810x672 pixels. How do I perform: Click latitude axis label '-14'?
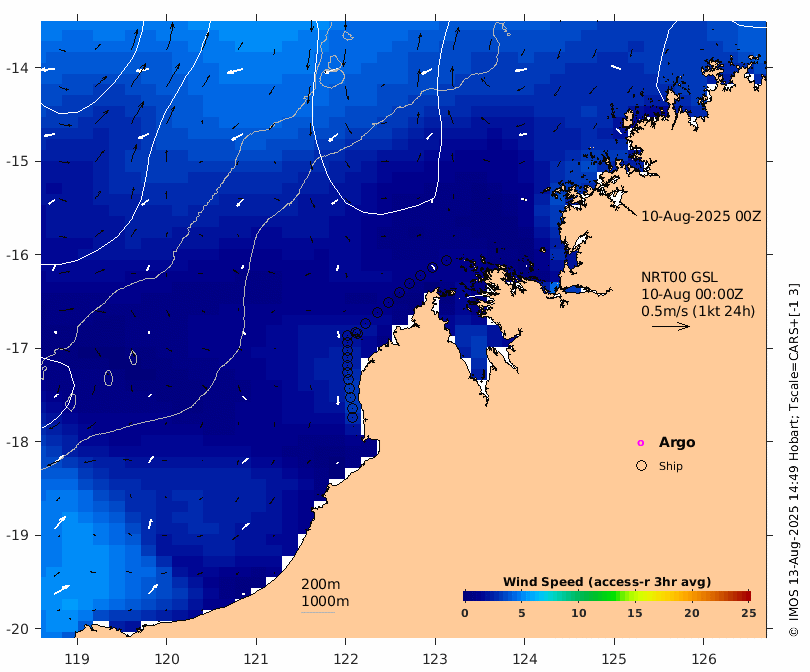point(17,68)
